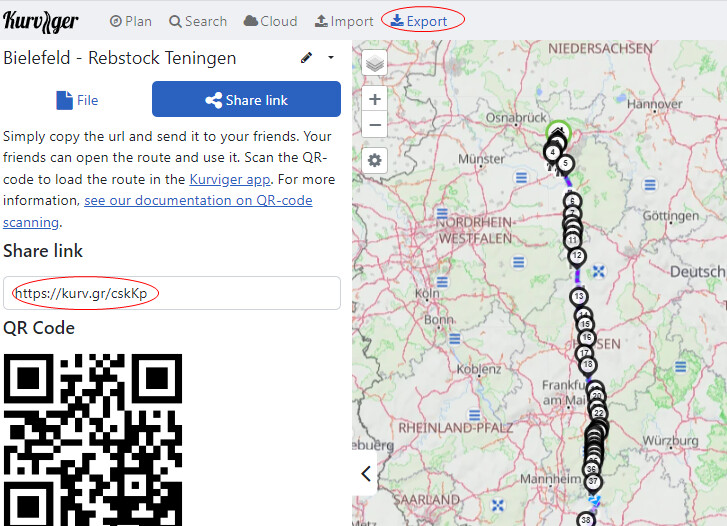Click waypoint marker 13 on the map
The image size is (727, 526).
[579, 297]
